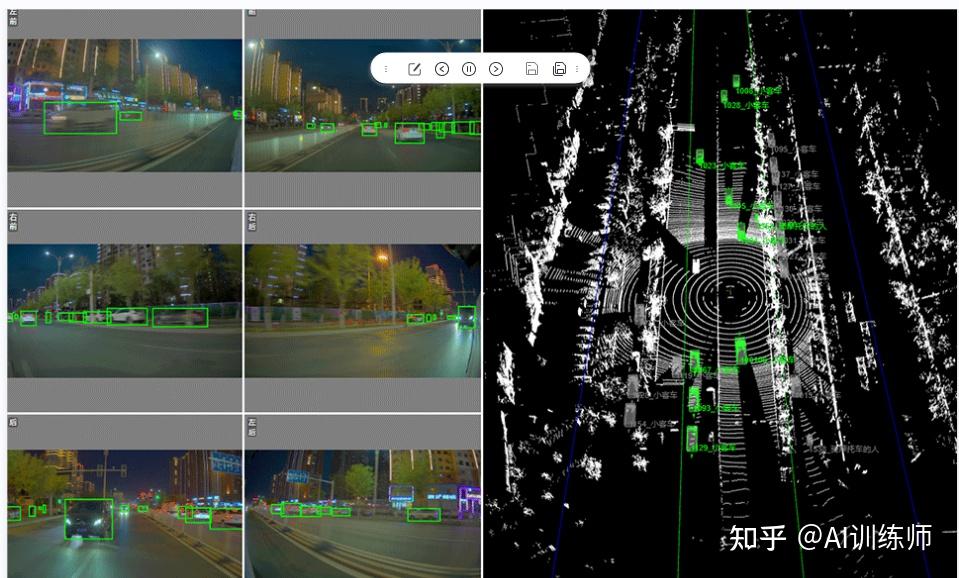
Task: Go to the previous frame
Action: click(442, 69)
